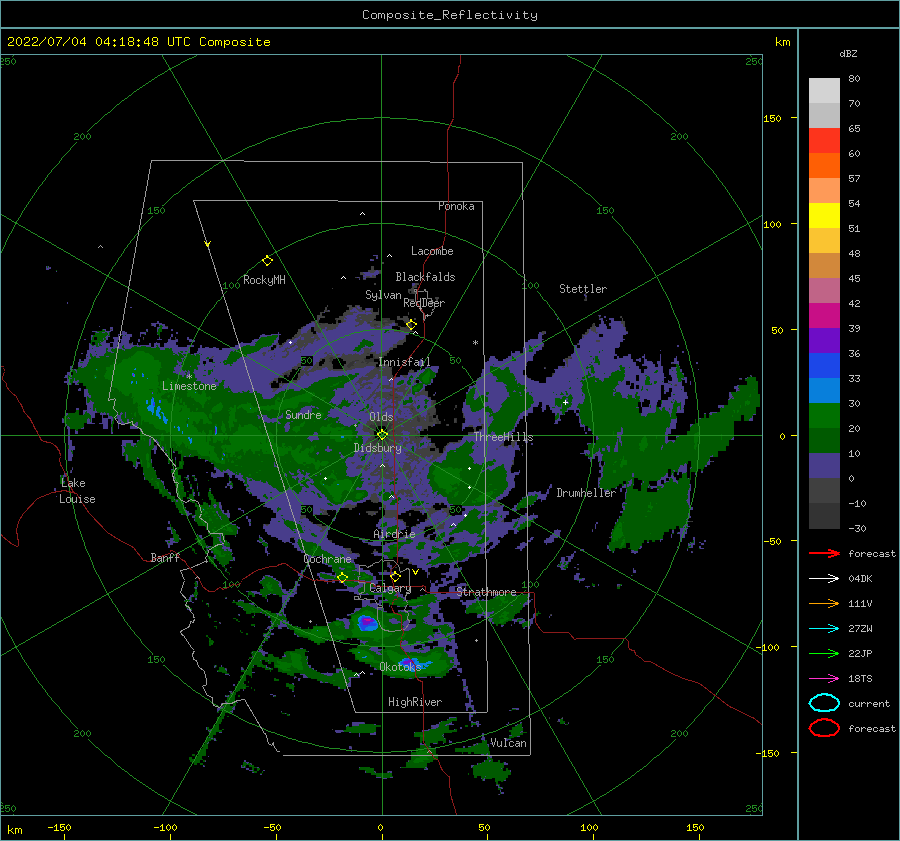900x841 pixels.
Task: Click the Lacombe city label
Action: [432, 251]
